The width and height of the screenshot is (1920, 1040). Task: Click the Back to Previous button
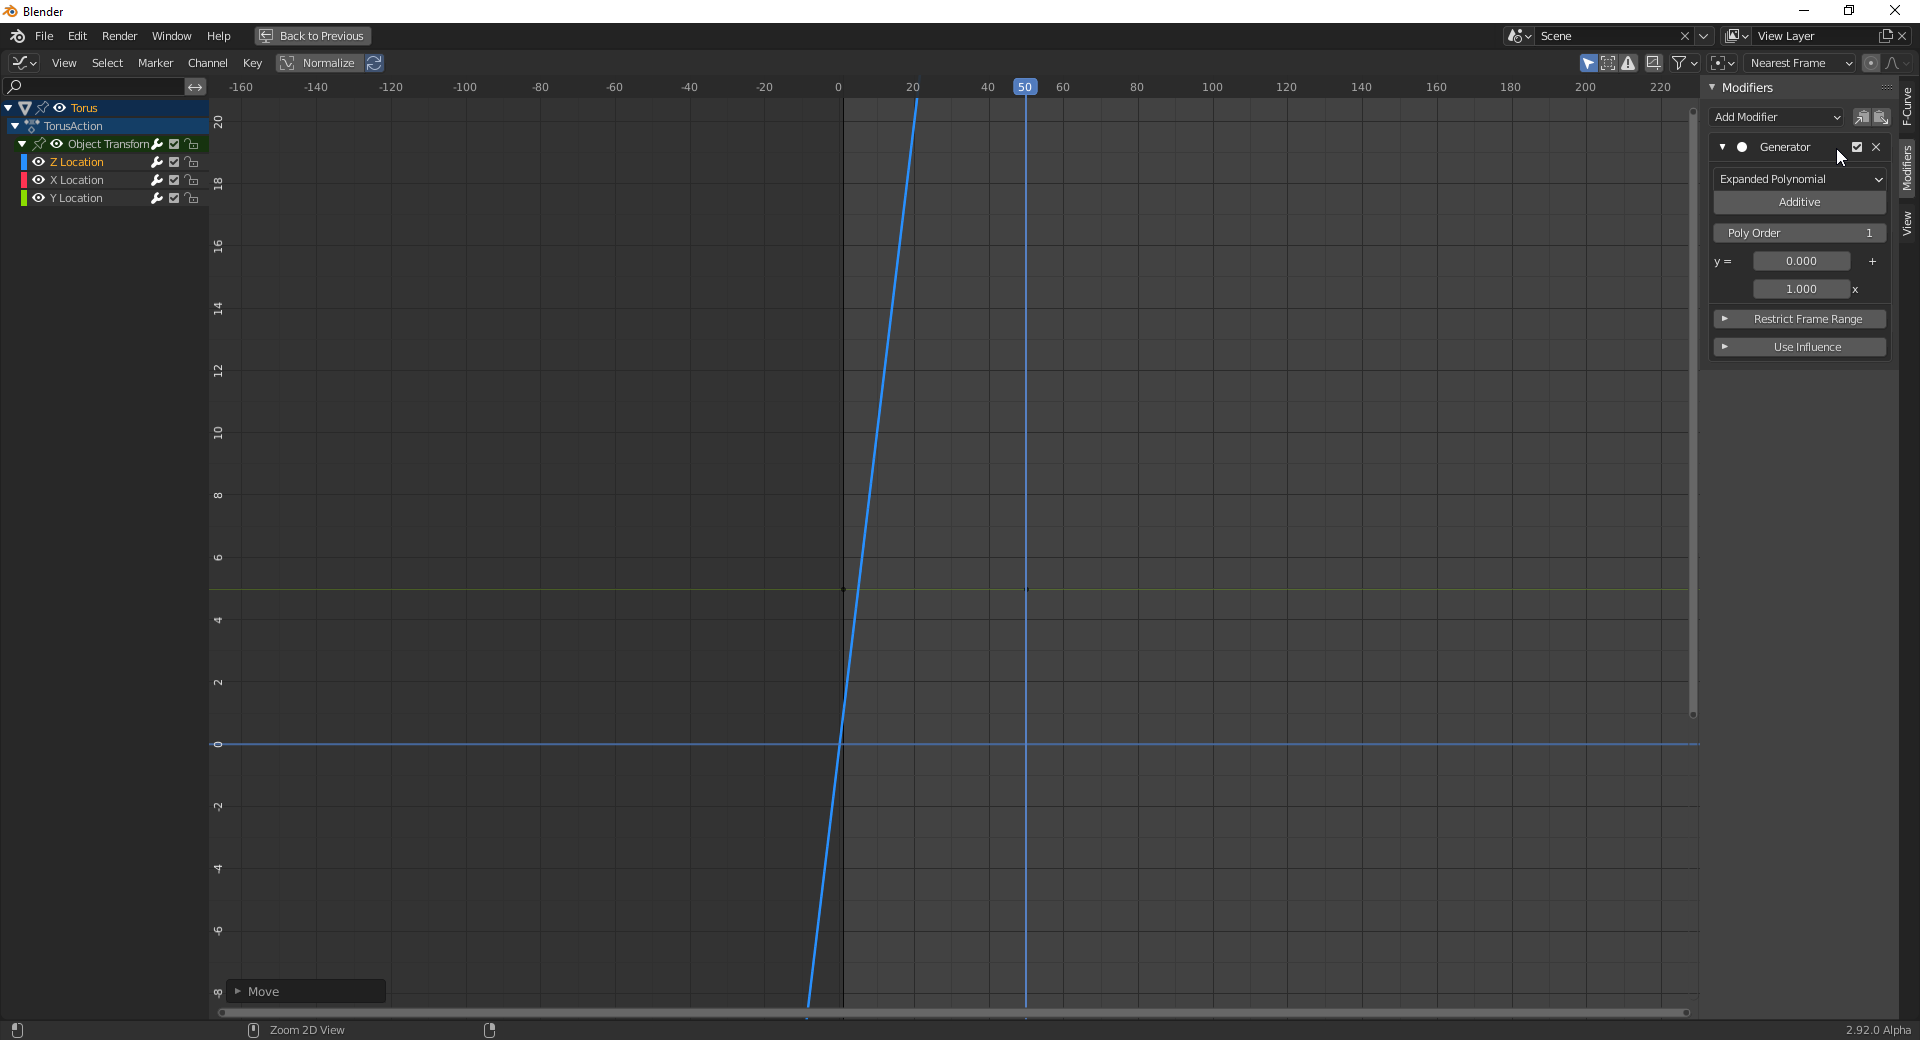311,35
